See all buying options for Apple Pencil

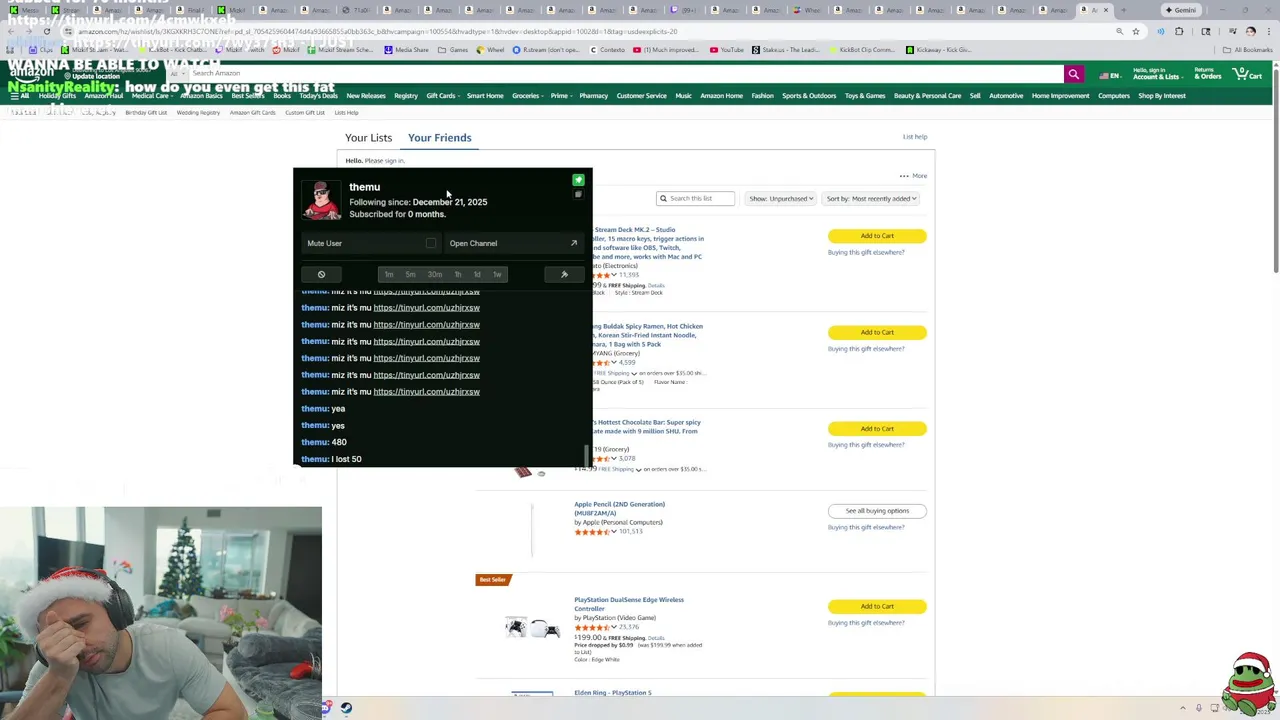click(x=877, y=511)
